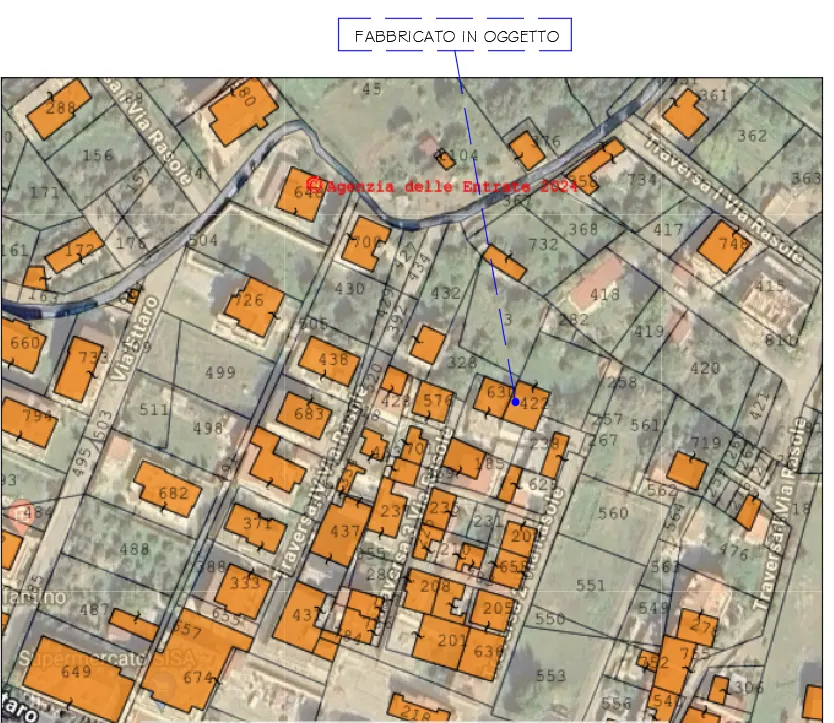
Task: Click parcel number 368
Action: click(583, 229)
